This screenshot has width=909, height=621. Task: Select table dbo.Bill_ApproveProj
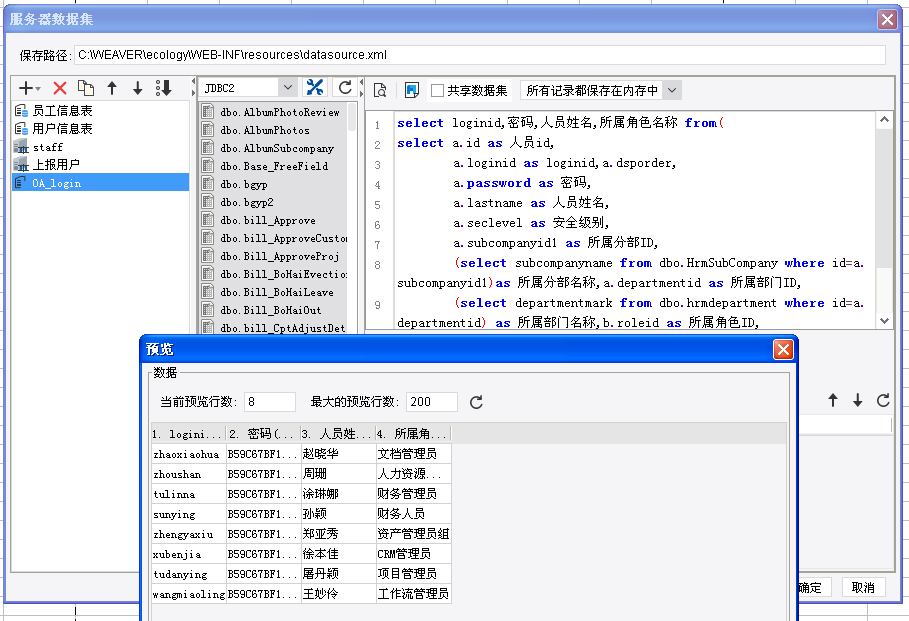pos(280,256)
